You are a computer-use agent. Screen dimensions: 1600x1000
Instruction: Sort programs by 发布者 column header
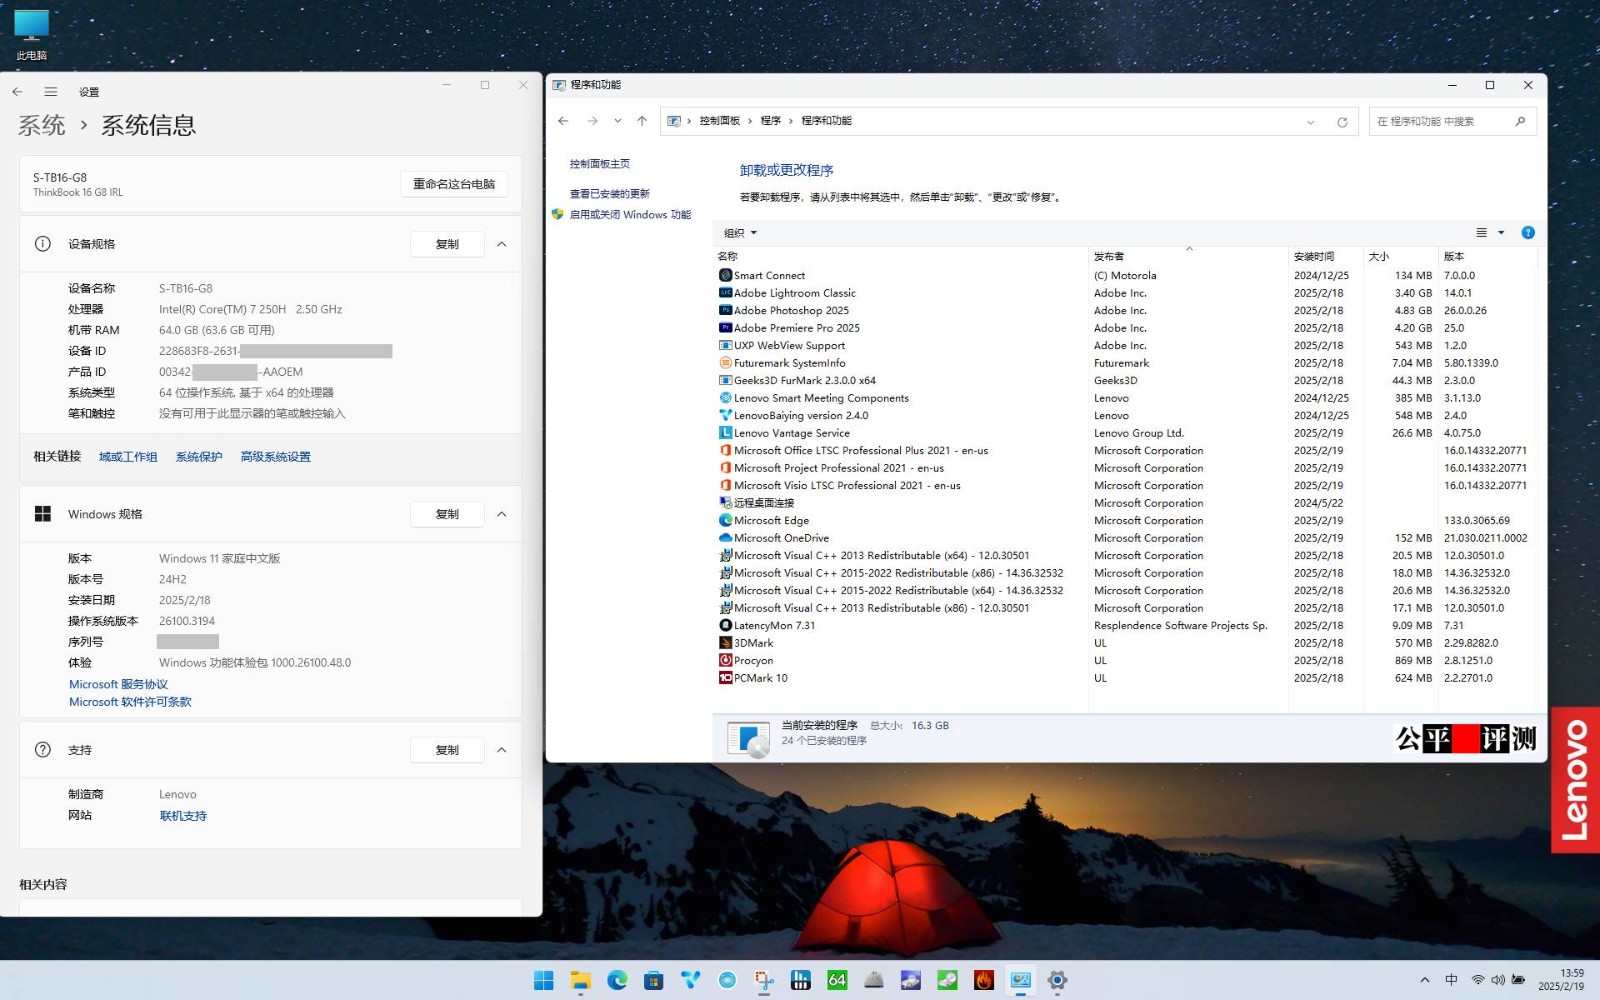click(1189, 257)
